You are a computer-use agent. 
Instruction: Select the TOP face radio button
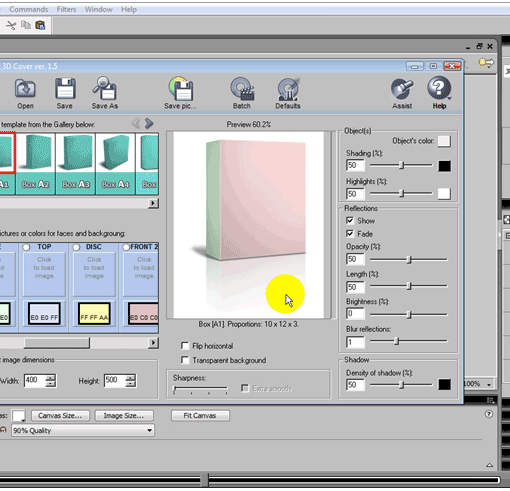[x=27, y=247]
